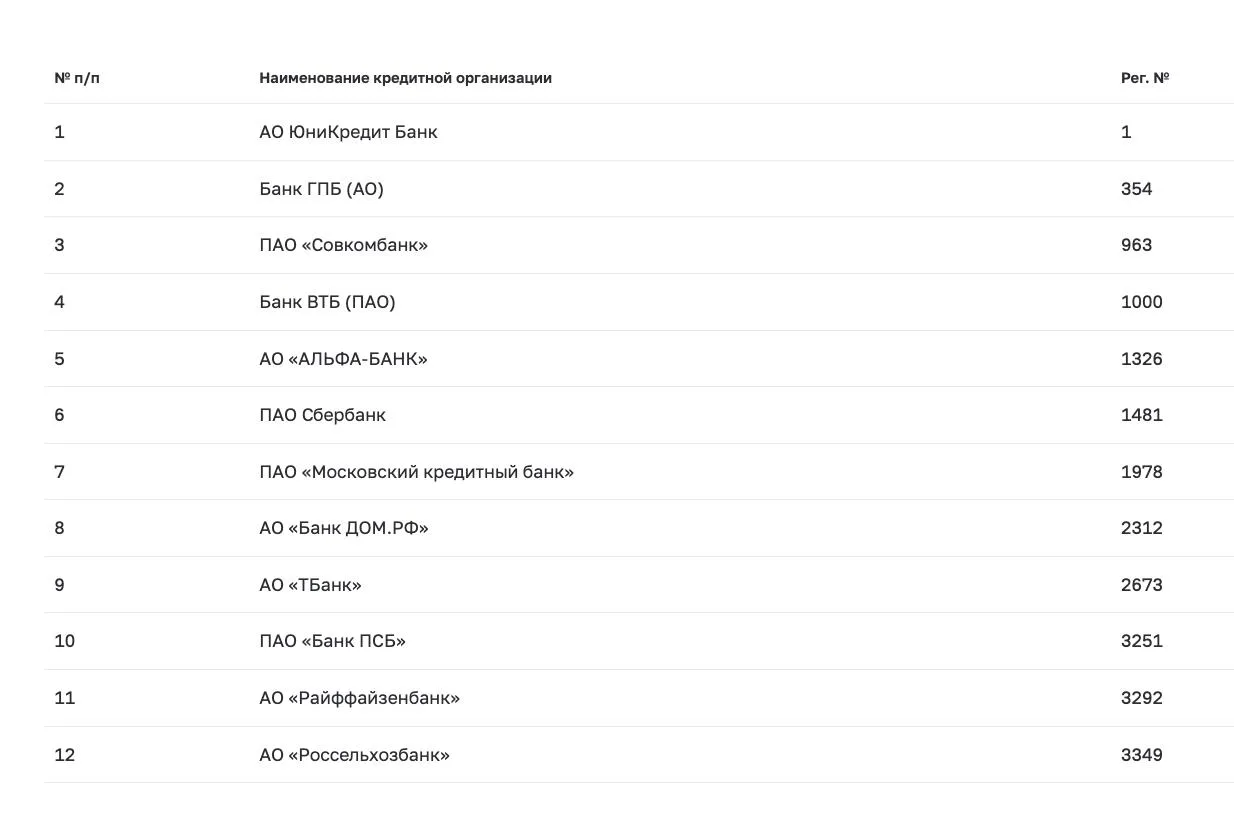This screenshot has height=840, width=1234.
Task: Select the Банк ВТБ (ПАО) row
Action: [639, 302]
